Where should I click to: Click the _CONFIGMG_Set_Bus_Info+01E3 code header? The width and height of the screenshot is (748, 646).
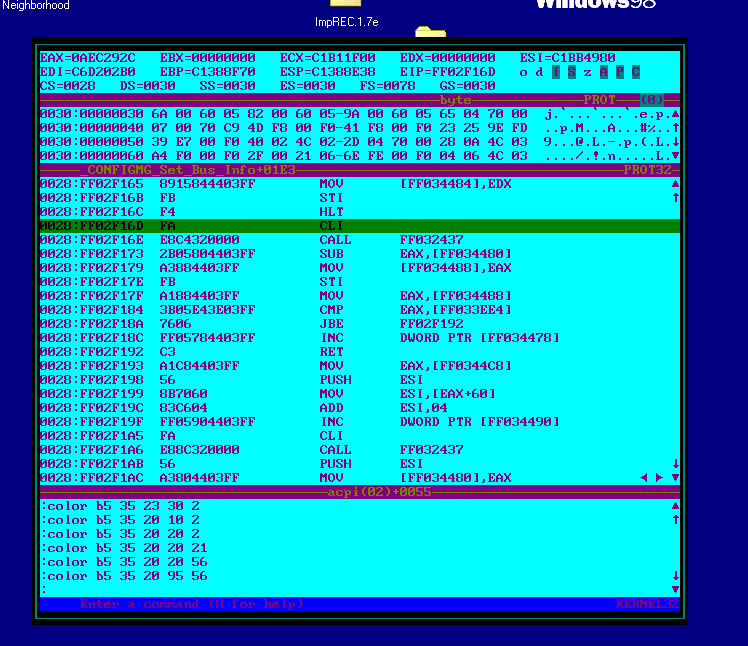pyautogui.click(x=187, y=170)
